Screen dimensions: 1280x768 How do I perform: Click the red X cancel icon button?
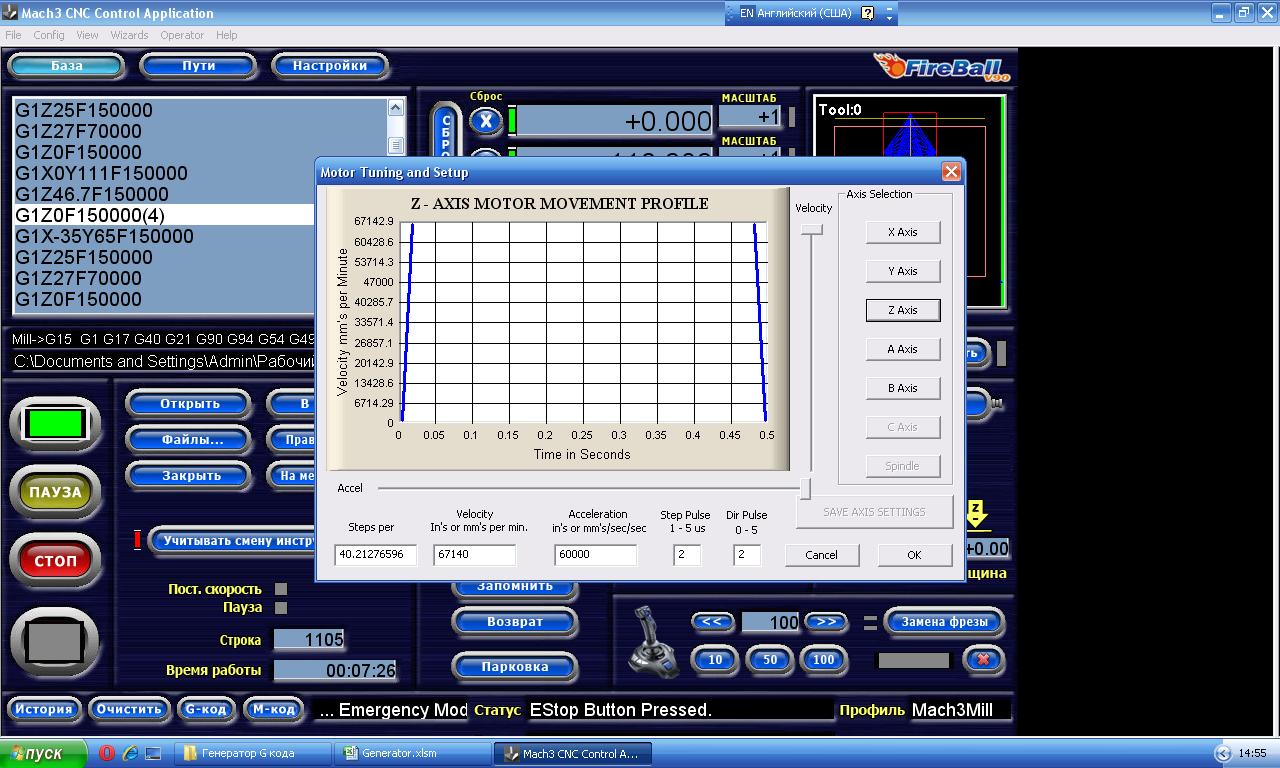pyautogui.click(x=983, y=660)
